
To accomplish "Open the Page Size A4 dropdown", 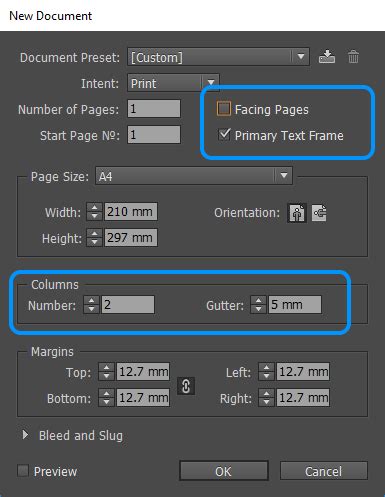I will [x=194, y=176].
